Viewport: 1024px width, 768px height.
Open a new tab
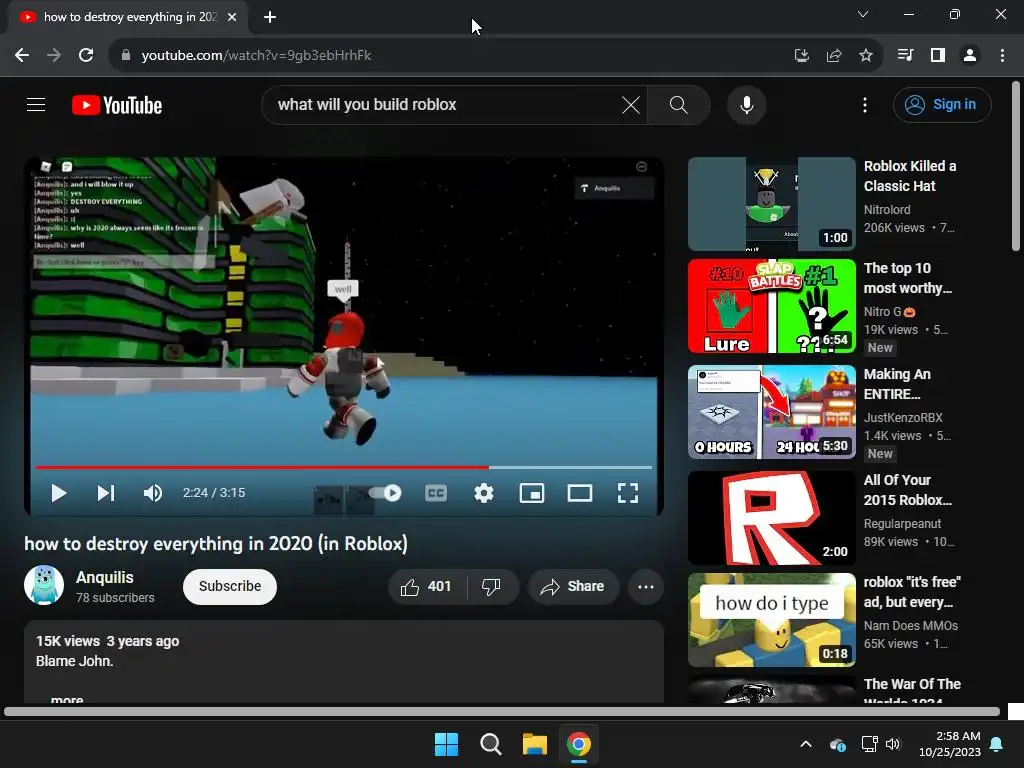[270, 17]
